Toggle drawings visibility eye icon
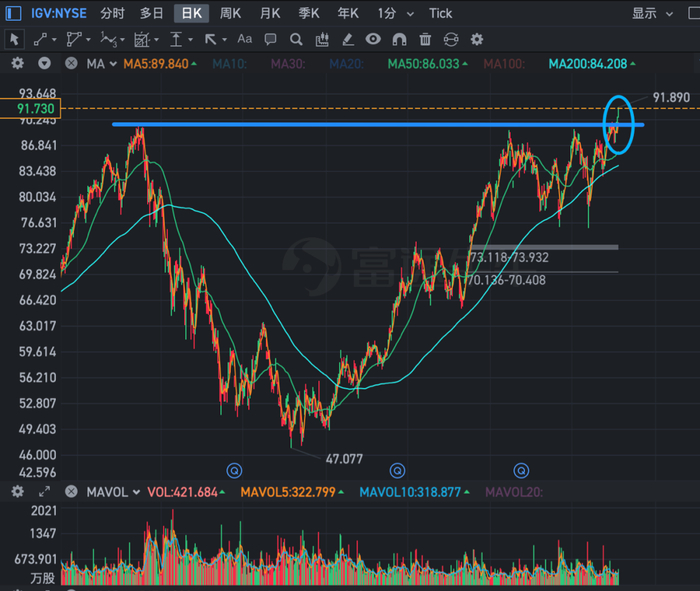The height and width of the screenshot is (591, 700). tap(373, 39)
